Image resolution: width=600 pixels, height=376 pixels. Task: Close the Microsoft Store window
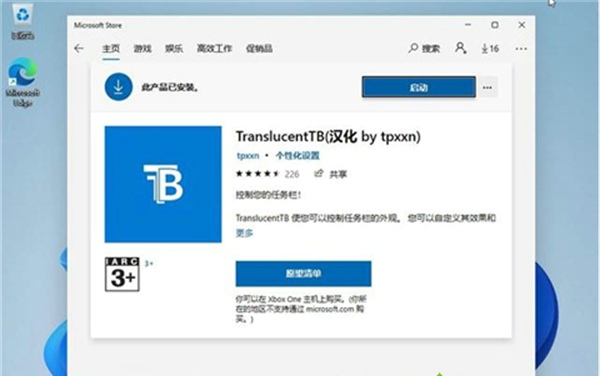click(522, 25)
